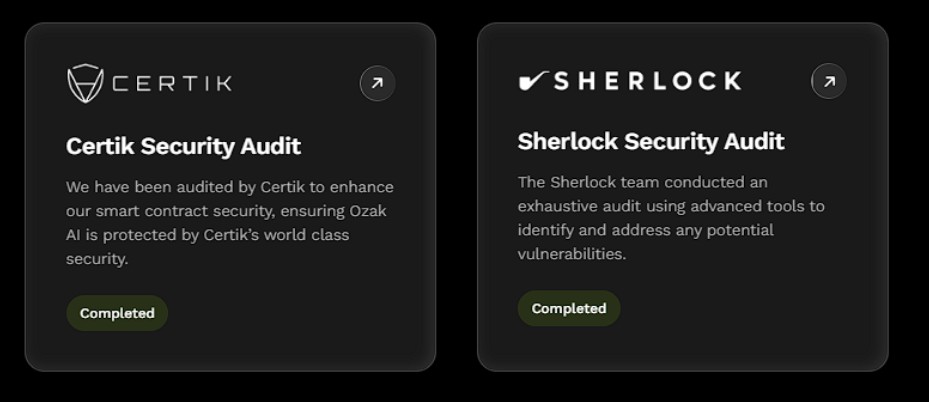The height and width of the screenshot is (402, 929).
Task: Open the Certik audit arrow link
Action: coord(377,84)
